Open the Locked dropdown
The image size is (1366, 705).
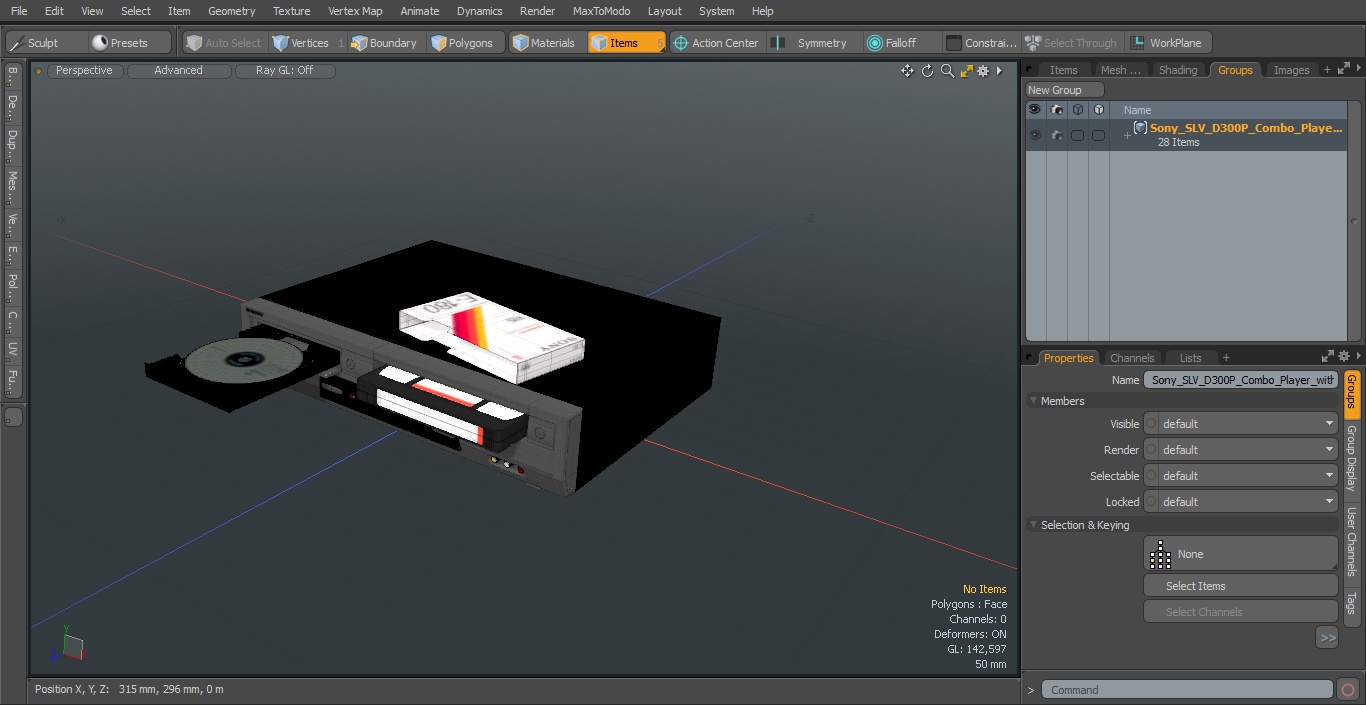click(1241, 502)
